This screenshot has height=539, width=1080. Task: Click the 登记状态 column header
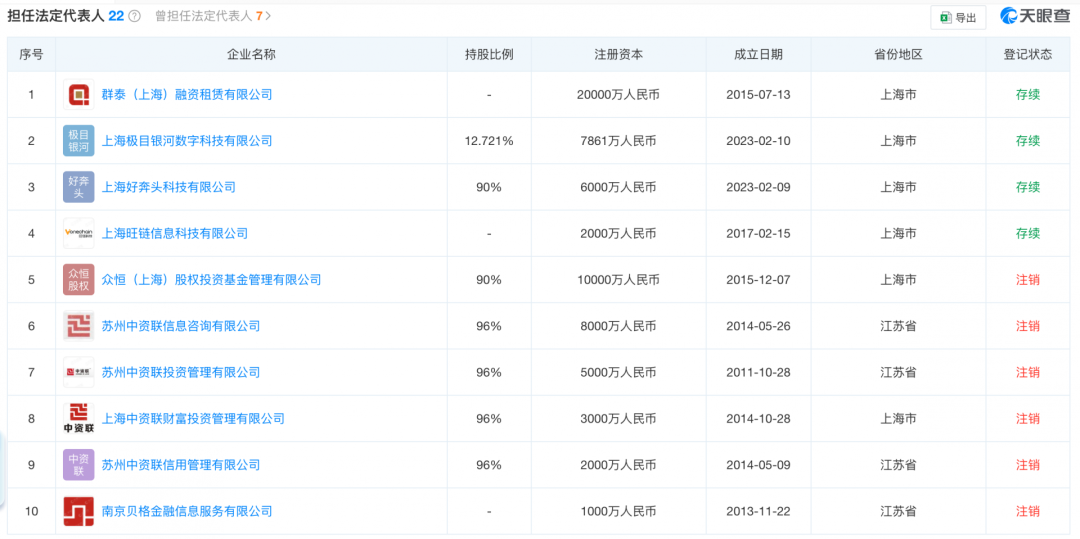(1027, 54)
